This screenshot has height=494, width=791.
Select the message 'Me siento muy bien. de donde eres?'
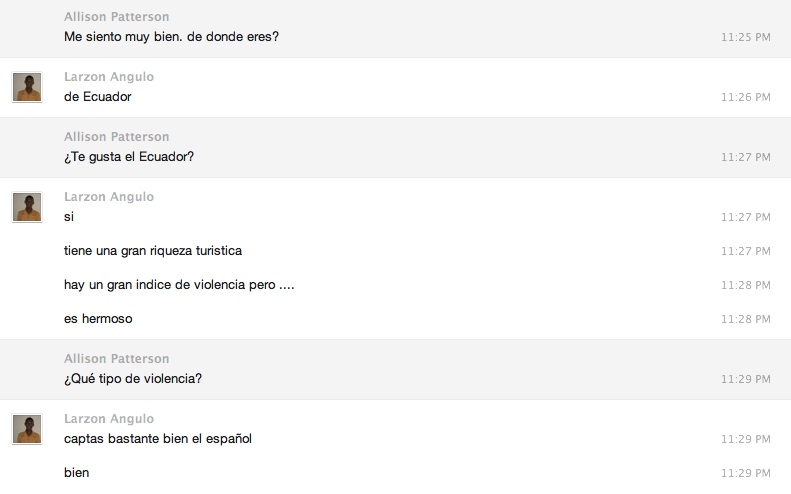tap(171, 36)
